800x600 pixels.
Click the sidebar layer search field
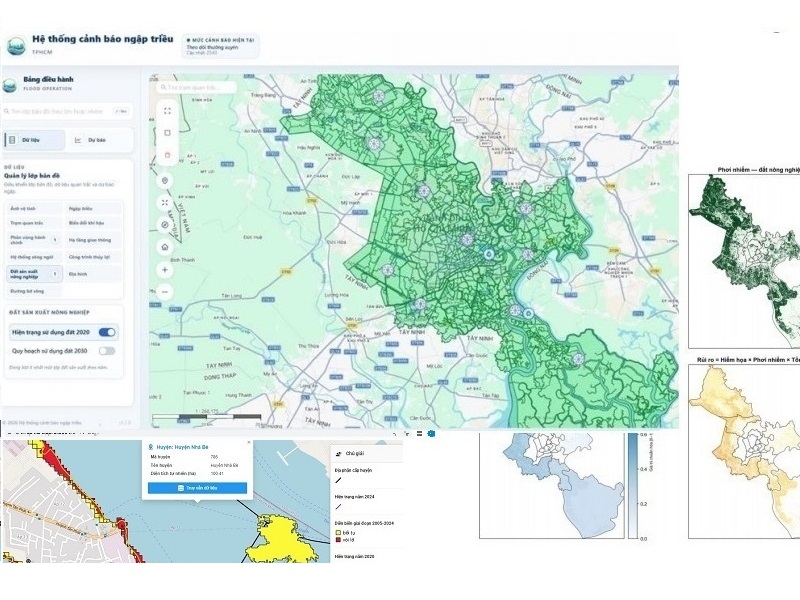tap(66, 111)
